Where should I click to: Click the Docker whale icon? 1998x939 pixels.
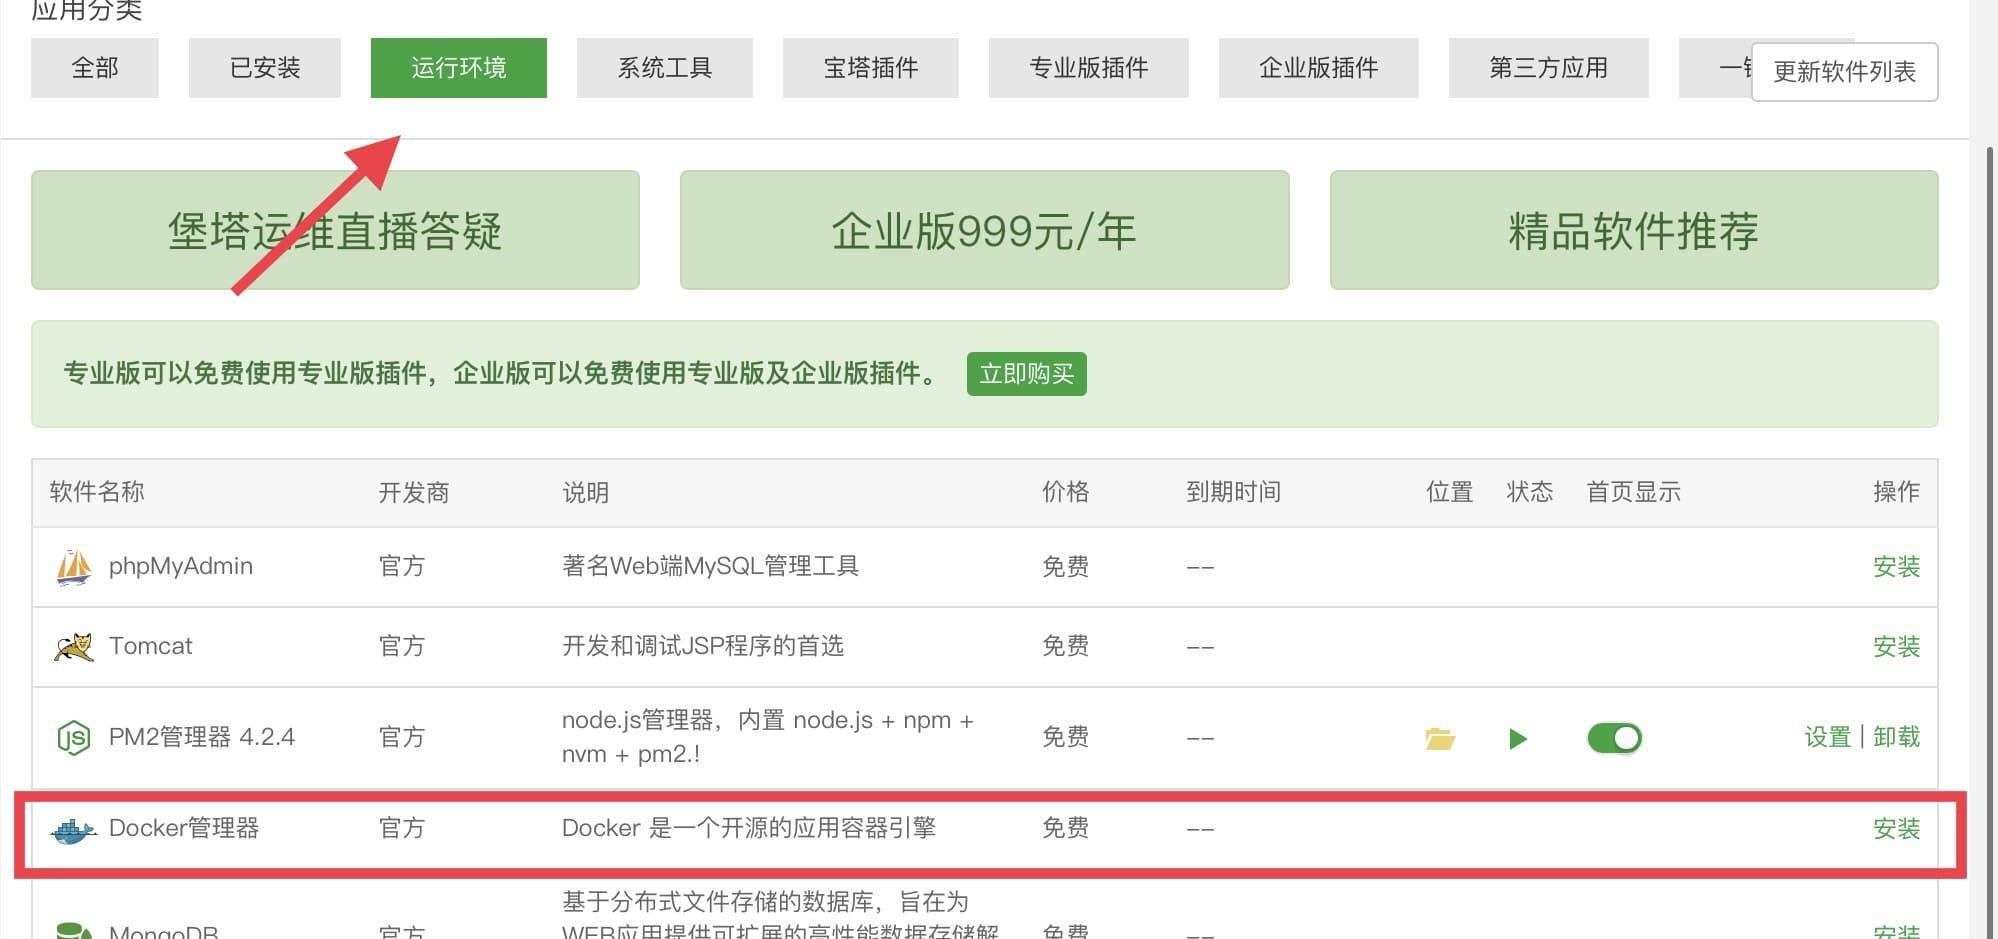pos(73,830)
